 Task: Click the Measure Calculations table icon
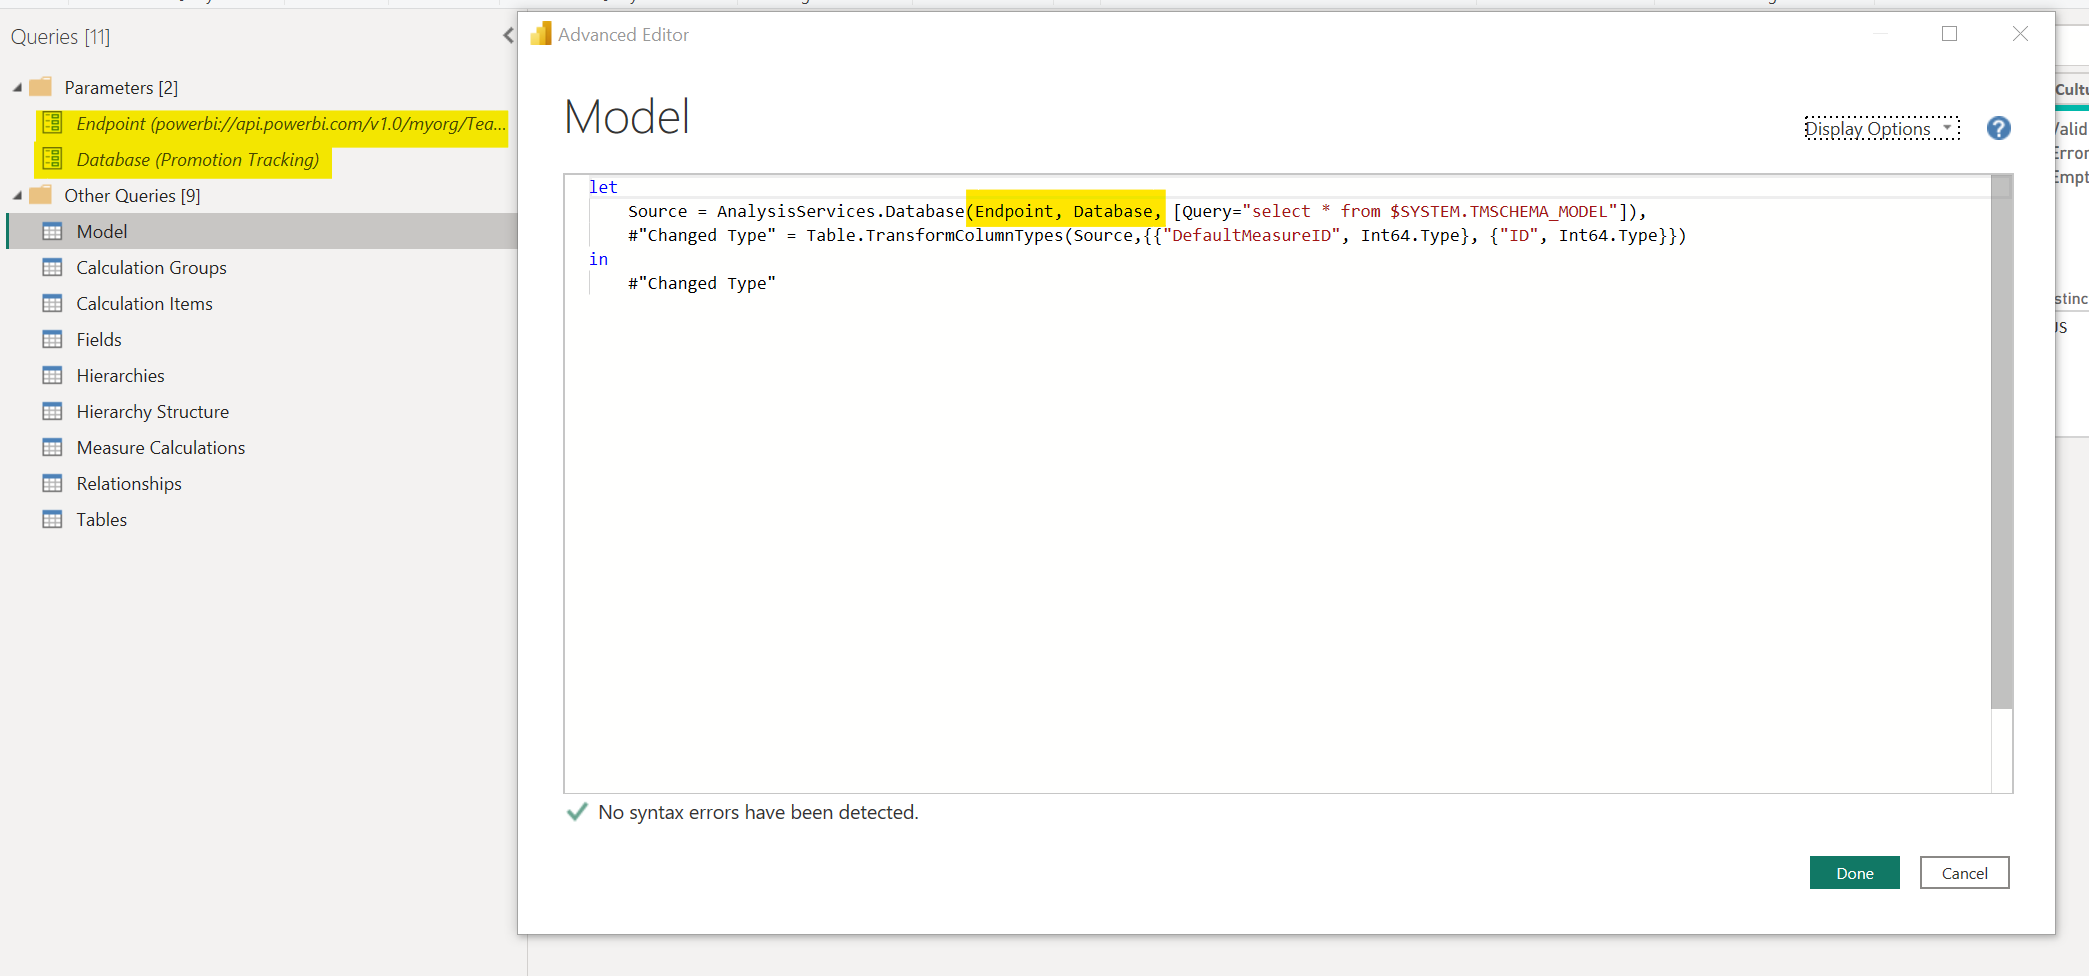tap(52, 448)
